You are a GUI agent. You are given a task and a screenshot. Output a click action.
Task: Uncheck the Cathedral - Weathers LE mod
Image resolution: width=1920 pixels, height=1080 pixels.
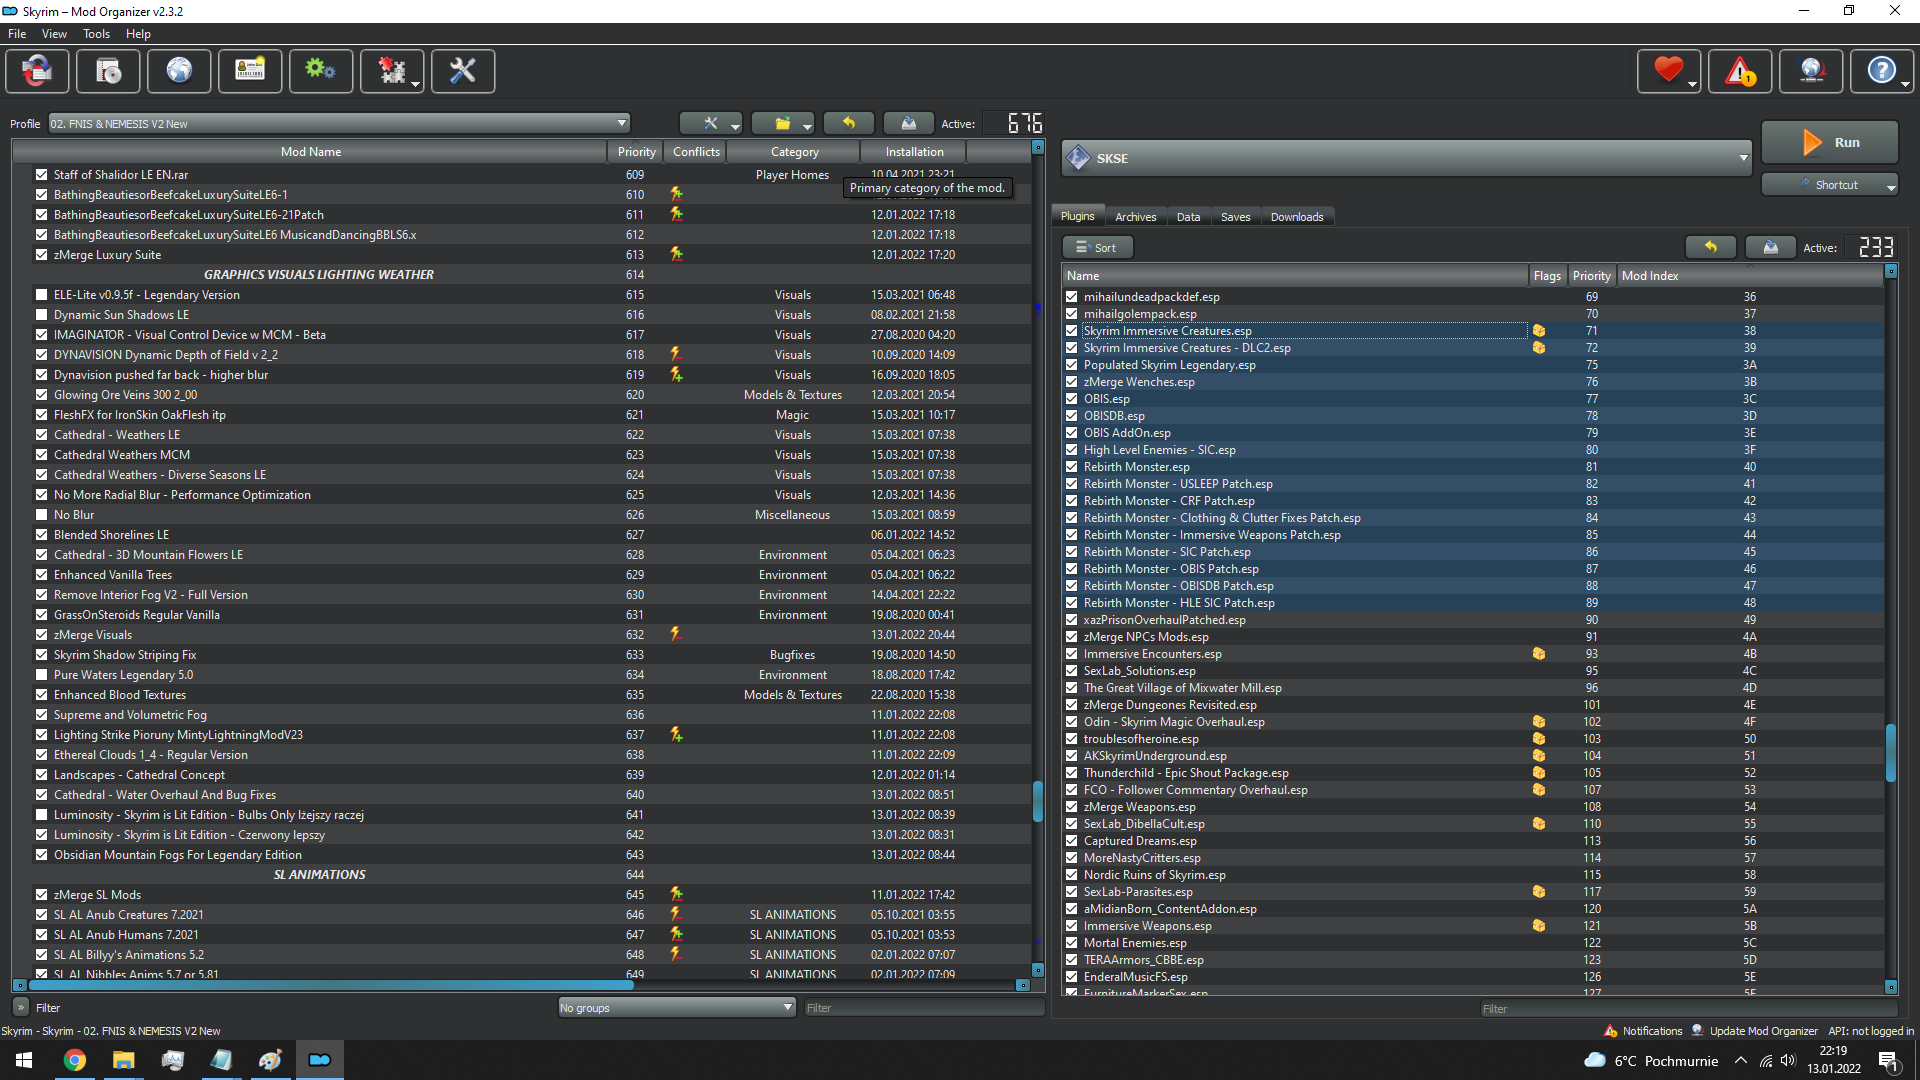pyautogui.click(x=41, y=435)
